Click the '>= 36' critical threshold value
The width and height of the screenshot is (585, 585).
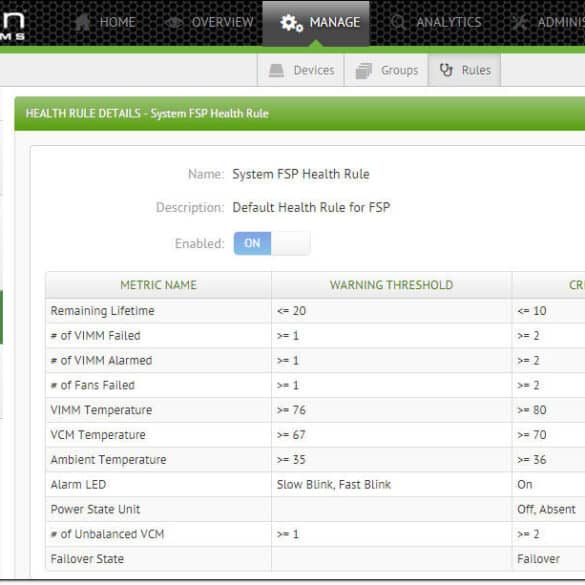point(532,460)
